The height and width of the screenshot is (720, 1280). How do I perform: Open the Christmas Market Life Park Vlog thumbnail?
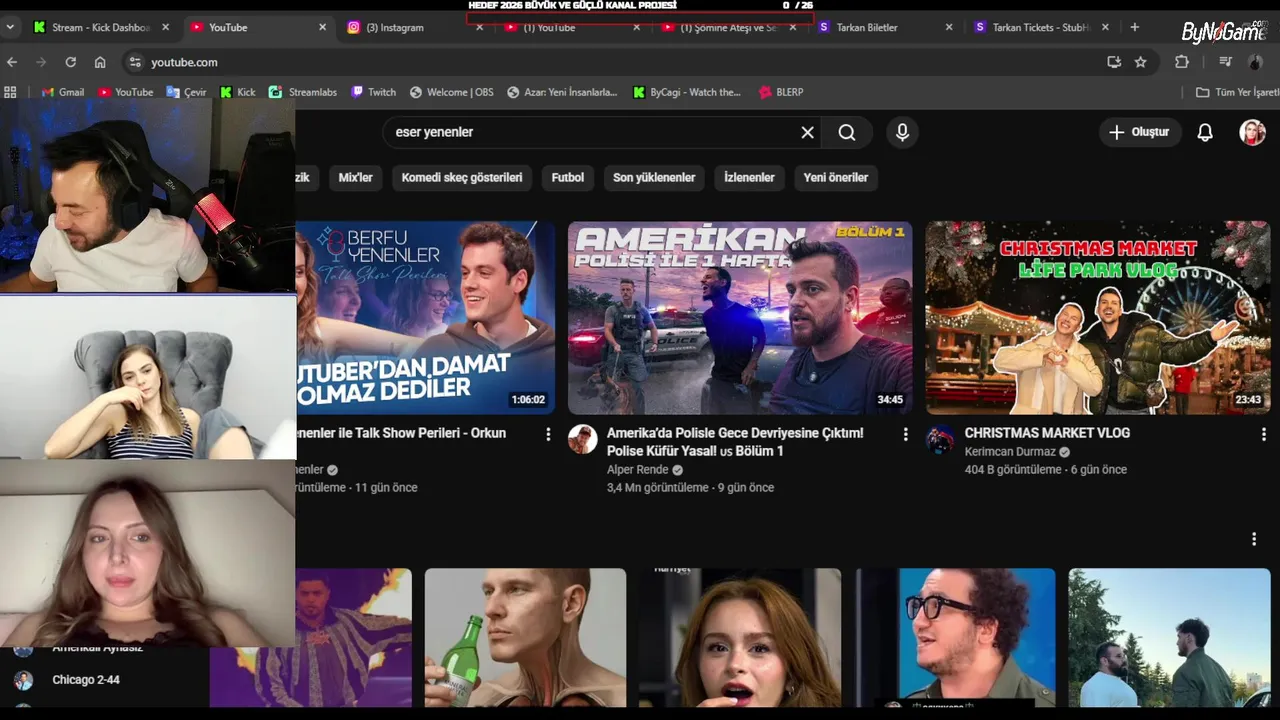tap(1098, 318)
